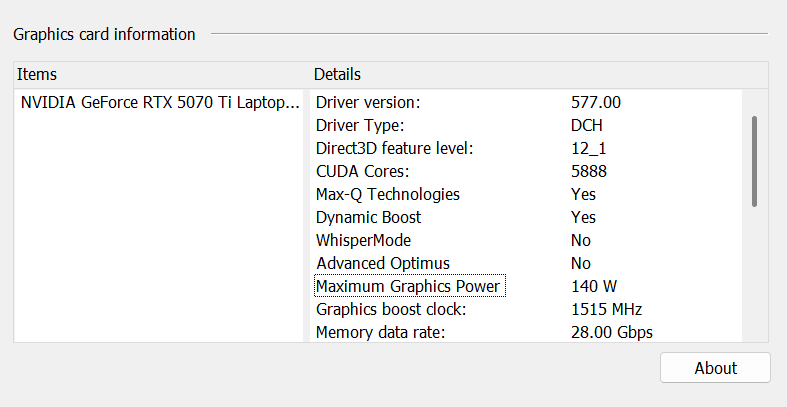Select Direct3D feature level label
Screen dimensions: 787x407
(395, 149)
